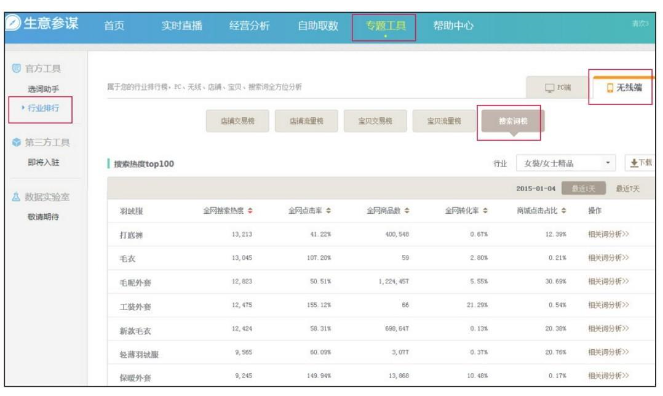Click the monitor icon on PC tab
The image size is (663, 396).
point(549,88)
